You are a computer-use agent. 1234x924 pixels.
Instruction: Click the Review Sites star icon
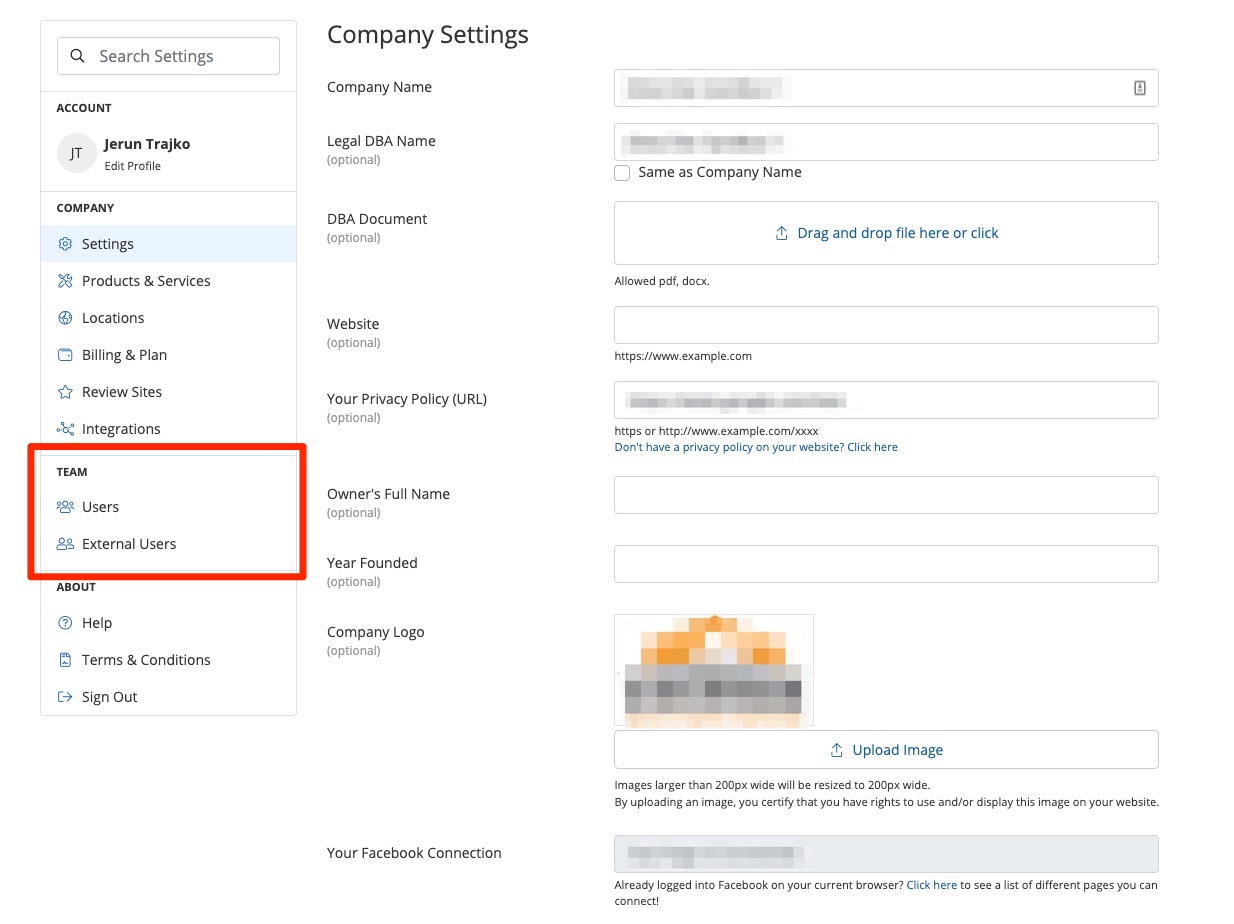click(x=65, y=392)
